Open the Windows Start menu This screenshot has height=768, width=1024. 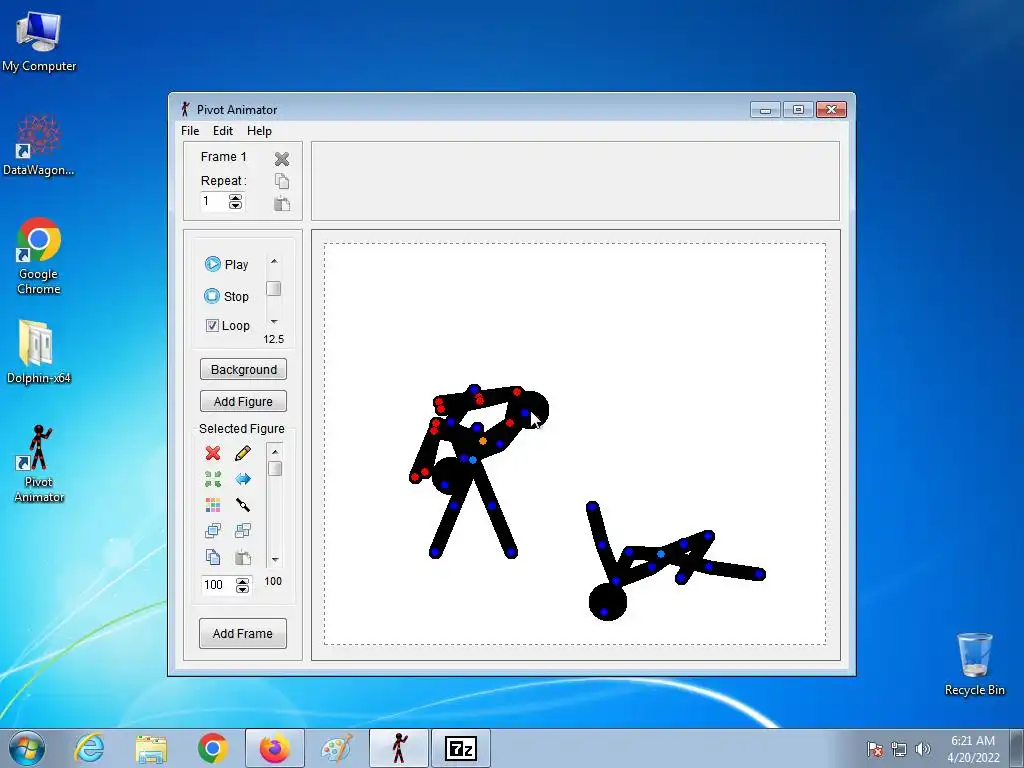click(x=27, y=748)
